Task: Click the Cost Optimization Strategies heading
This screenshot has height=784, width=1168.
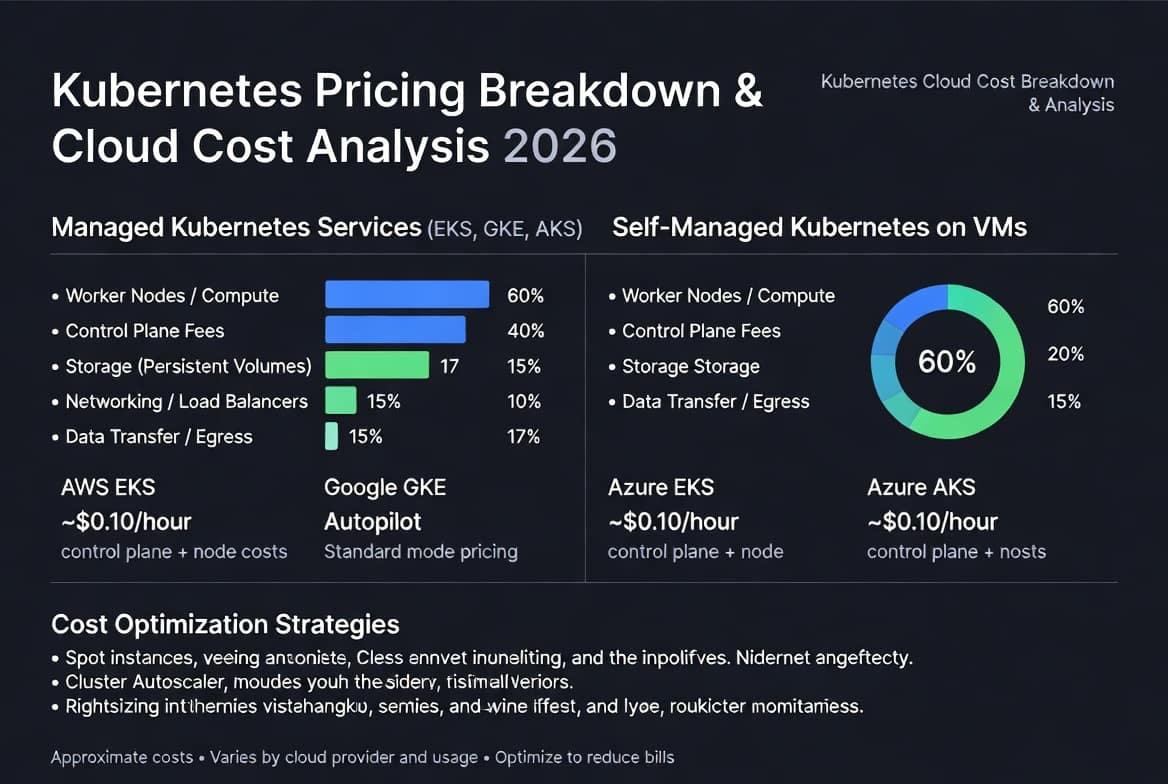Action: coord(225,624)
